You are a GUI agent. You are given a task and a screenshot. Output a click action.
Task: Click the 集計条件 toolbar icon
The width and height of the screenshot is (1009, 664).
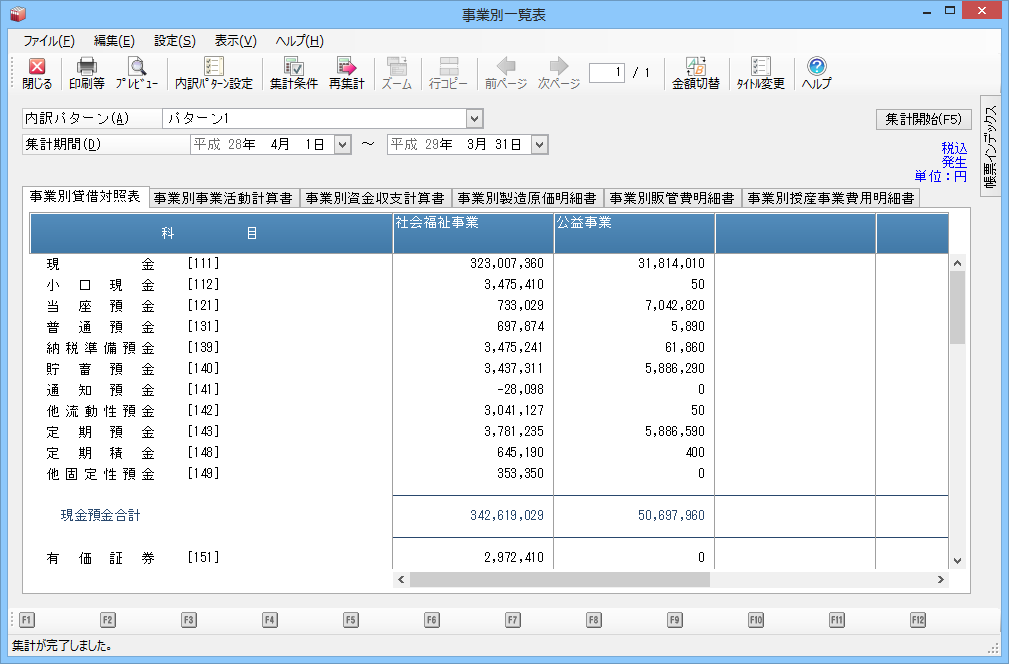click(293, 67)
